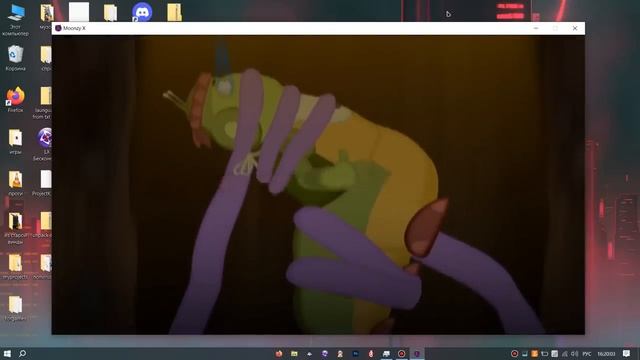
Task: Open the taskbar search magnifier
Action: (x=22, y=353)
